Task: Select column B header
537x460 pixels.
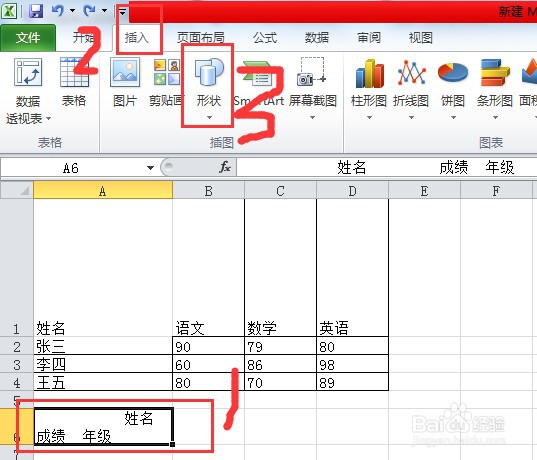Action: coord(209,190)
